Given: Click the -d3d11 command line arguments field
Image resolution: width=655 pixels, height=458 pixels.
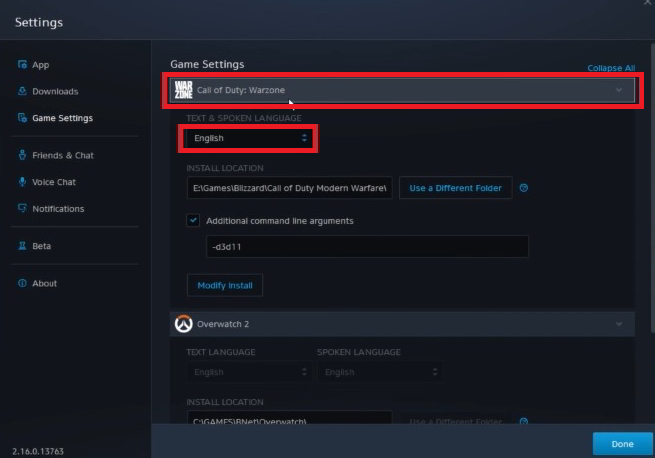Looking at the screenshot, I should click(367, 247).
